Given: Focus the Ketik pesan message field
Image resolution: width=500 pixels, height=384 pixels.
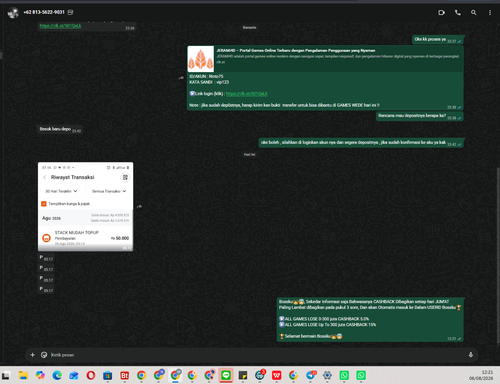Looking at the screenshot, I should pos(257,355).
